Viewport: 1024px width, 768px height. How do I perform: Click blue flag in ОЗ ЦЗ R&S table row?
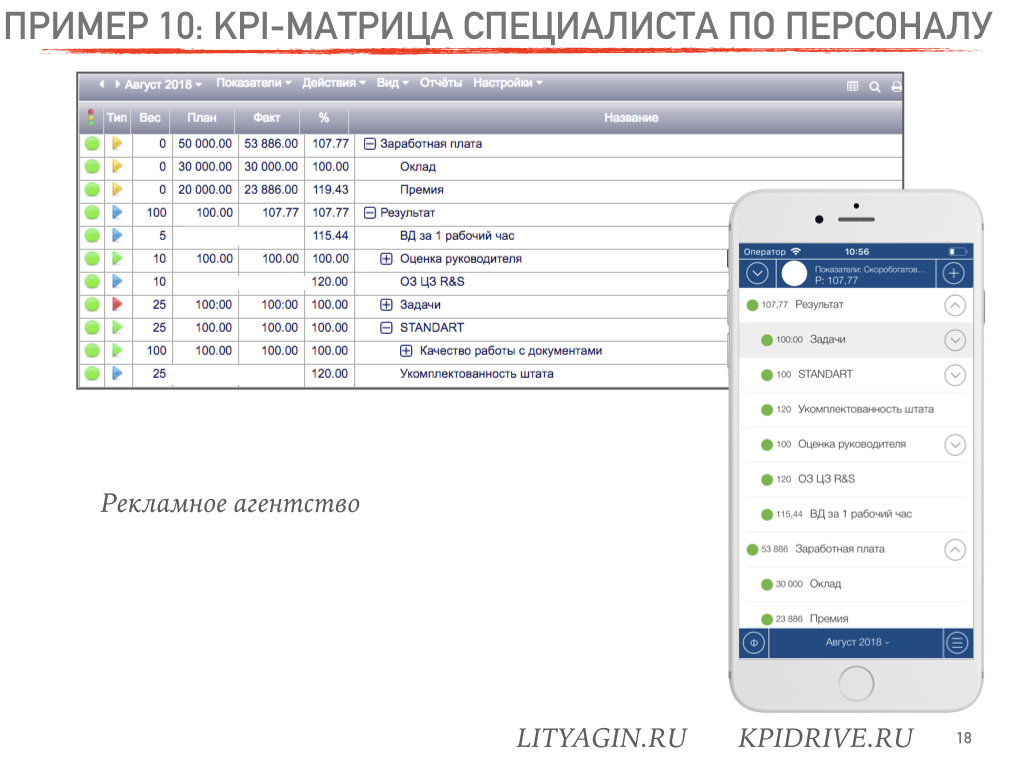pos(117,281)
